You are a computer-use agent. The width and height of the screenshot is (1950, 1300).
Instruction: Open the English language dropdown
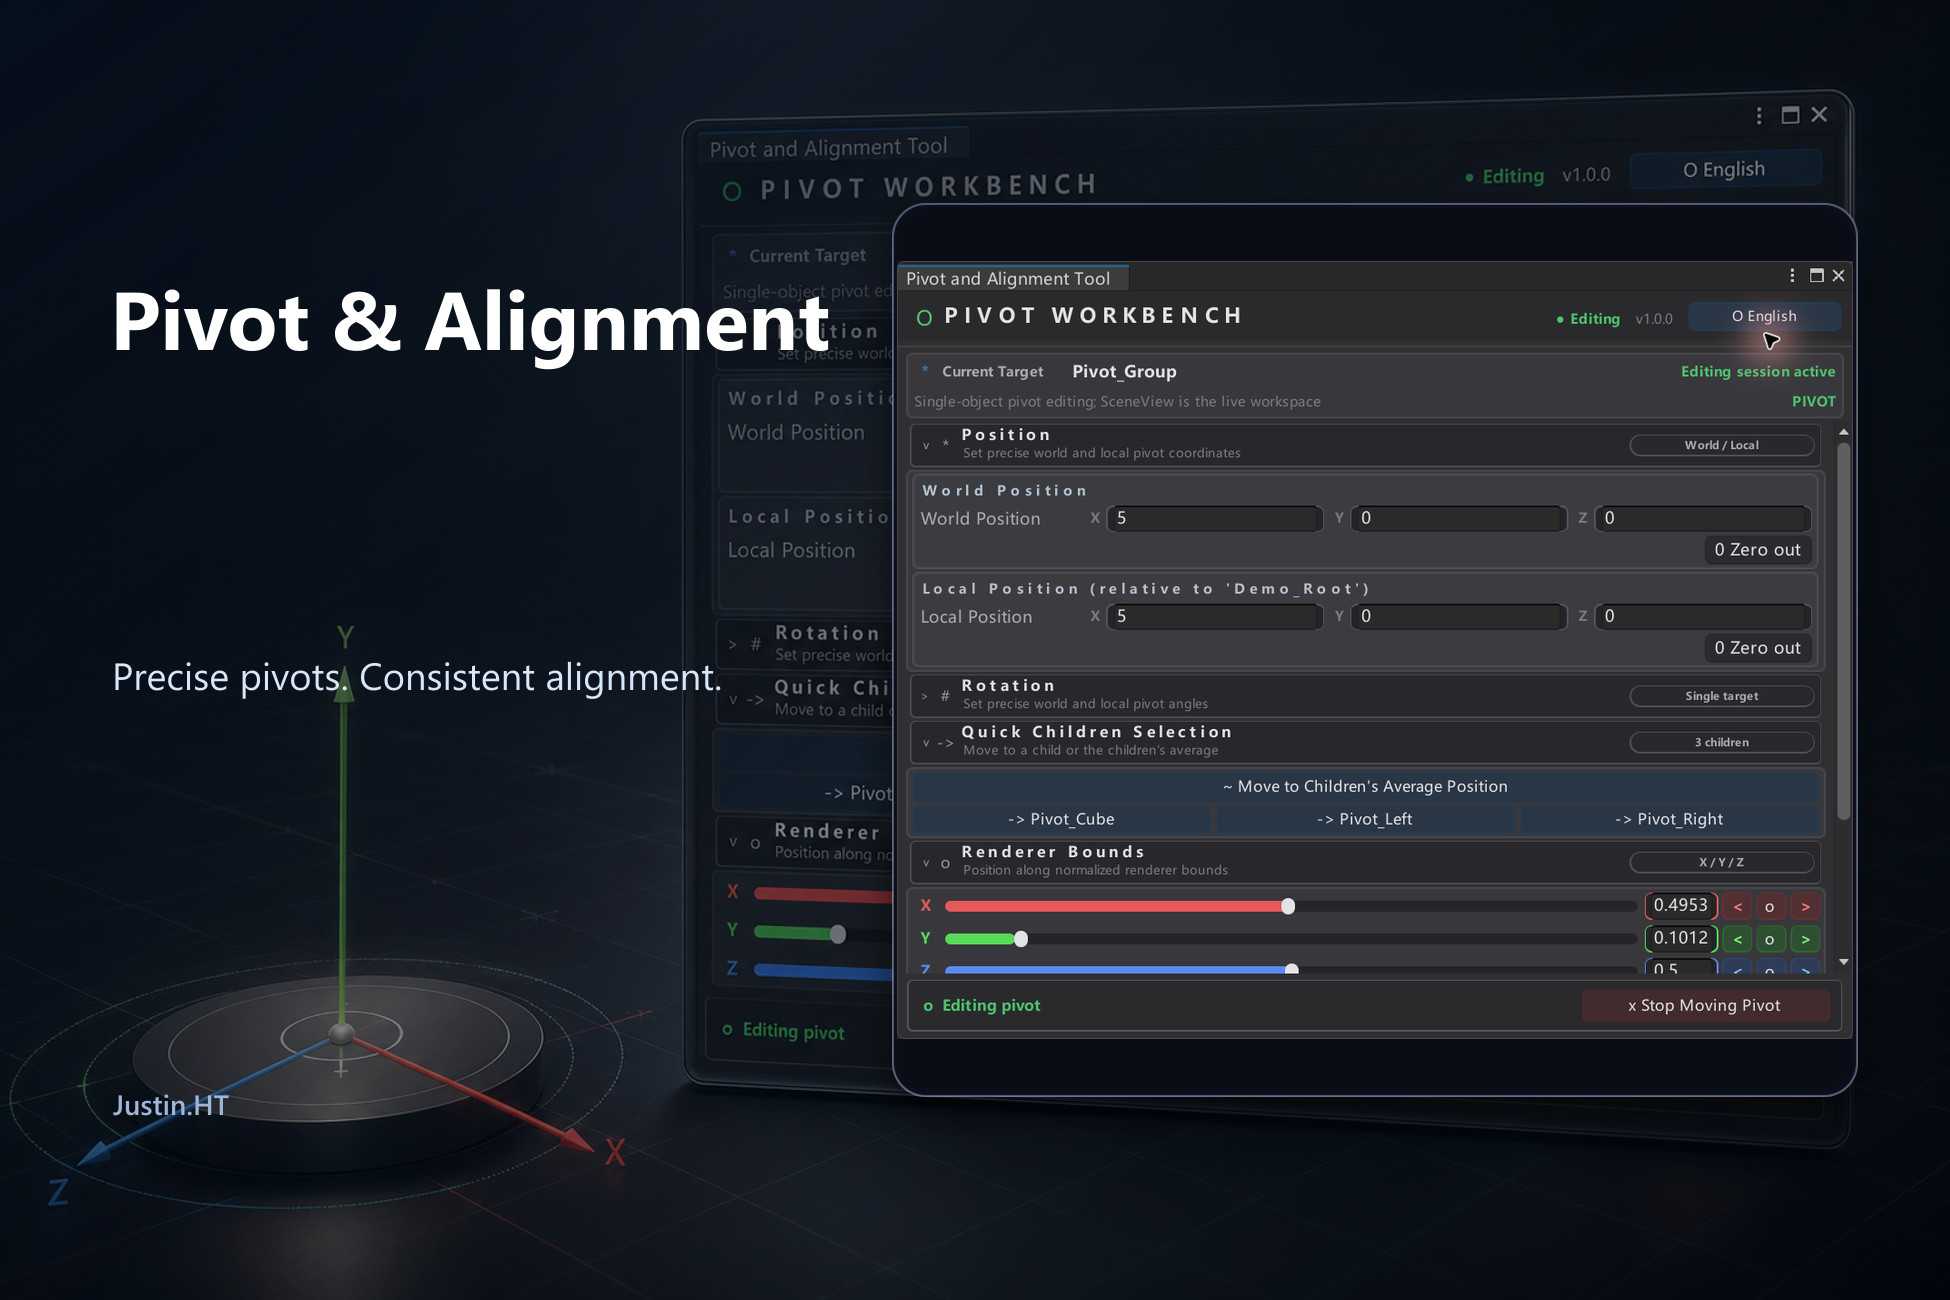click(1764, 316)
